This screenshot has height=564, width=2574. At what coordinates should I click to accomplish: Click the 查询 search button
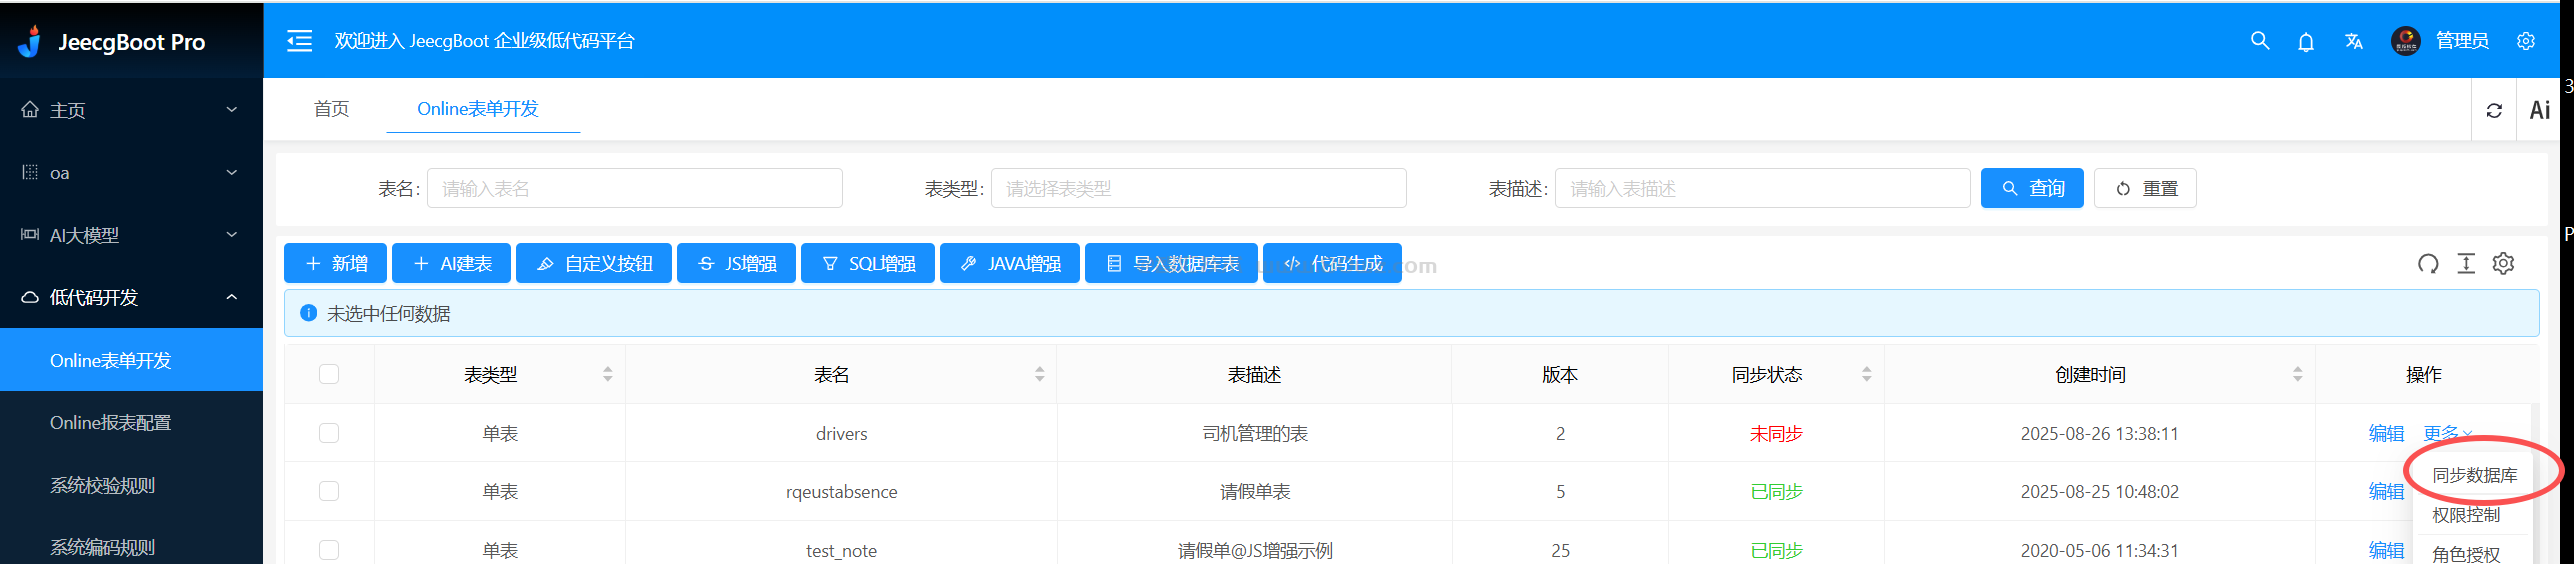2032,188
